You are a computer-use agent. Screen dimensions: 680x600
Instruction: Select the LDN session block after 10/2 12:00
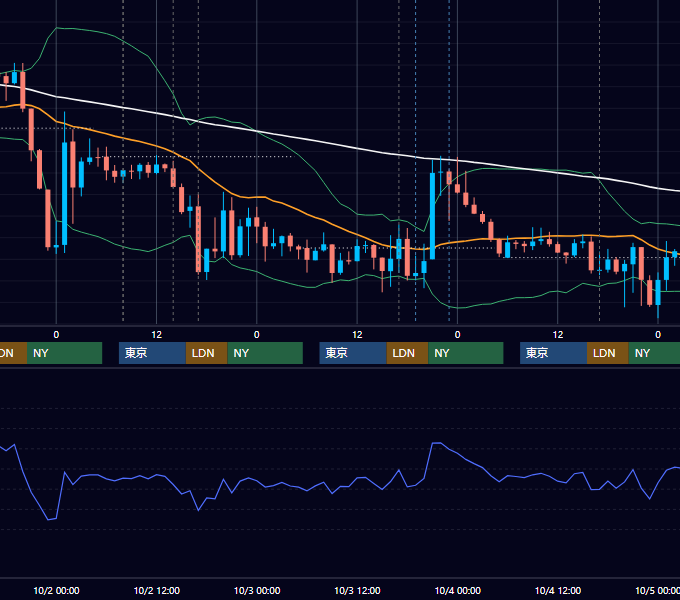[206, 353]
